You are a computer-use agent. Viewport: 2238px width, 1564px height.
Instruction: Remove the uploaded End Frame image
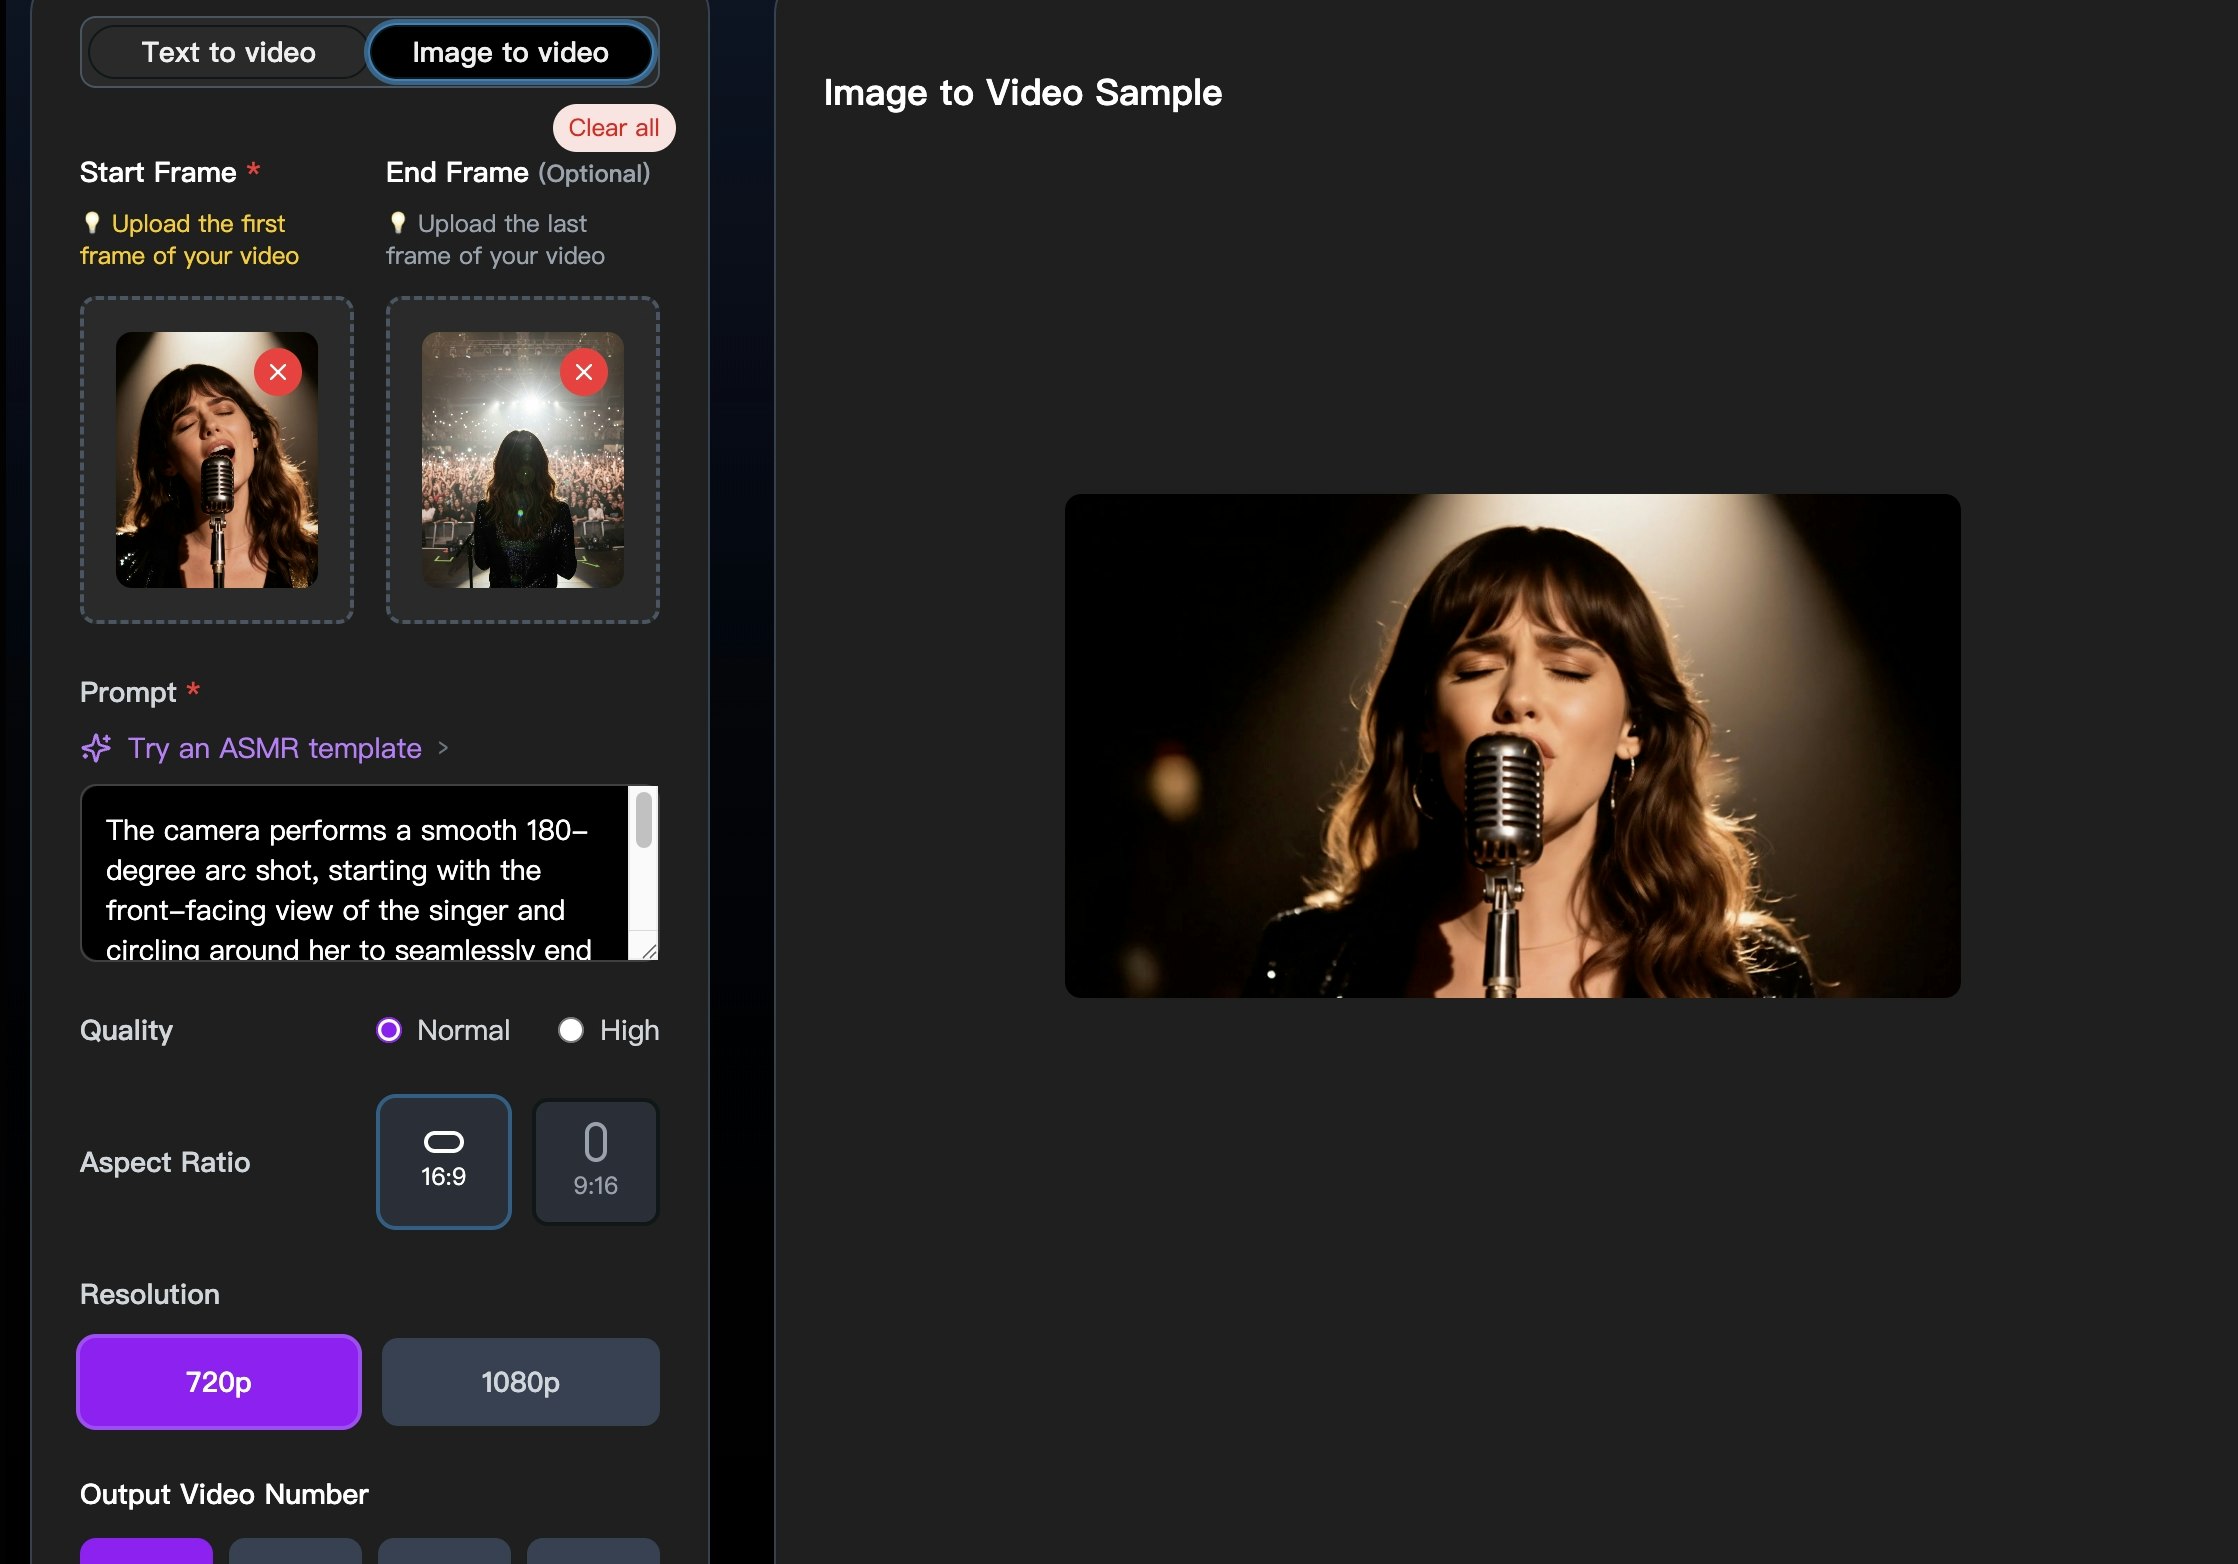584,371
